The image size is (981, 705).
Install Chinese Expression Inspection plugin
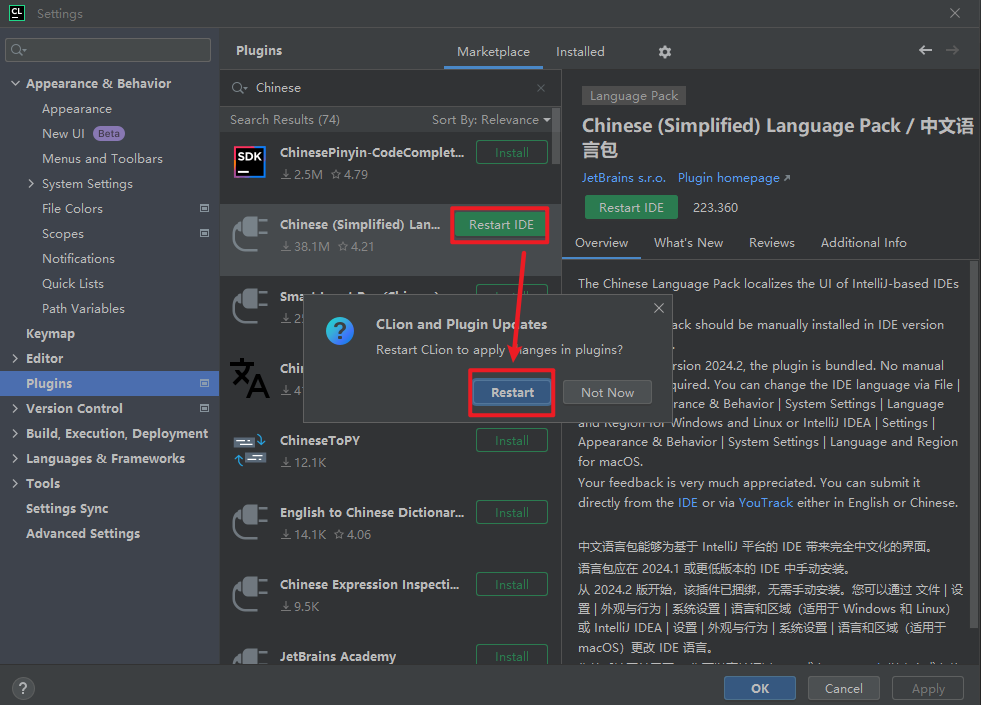[x=512, y=584]
